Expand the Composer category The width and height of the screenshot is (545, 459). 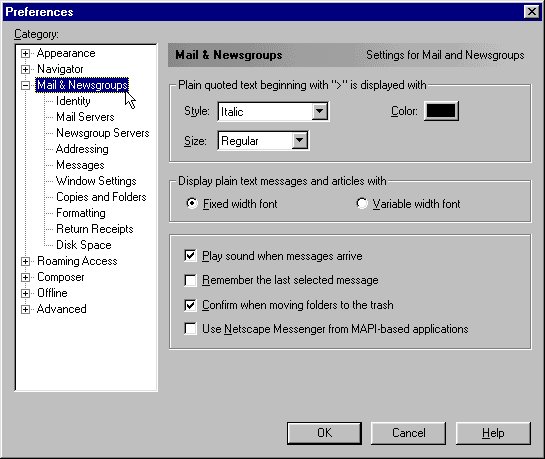click(25, 277)
